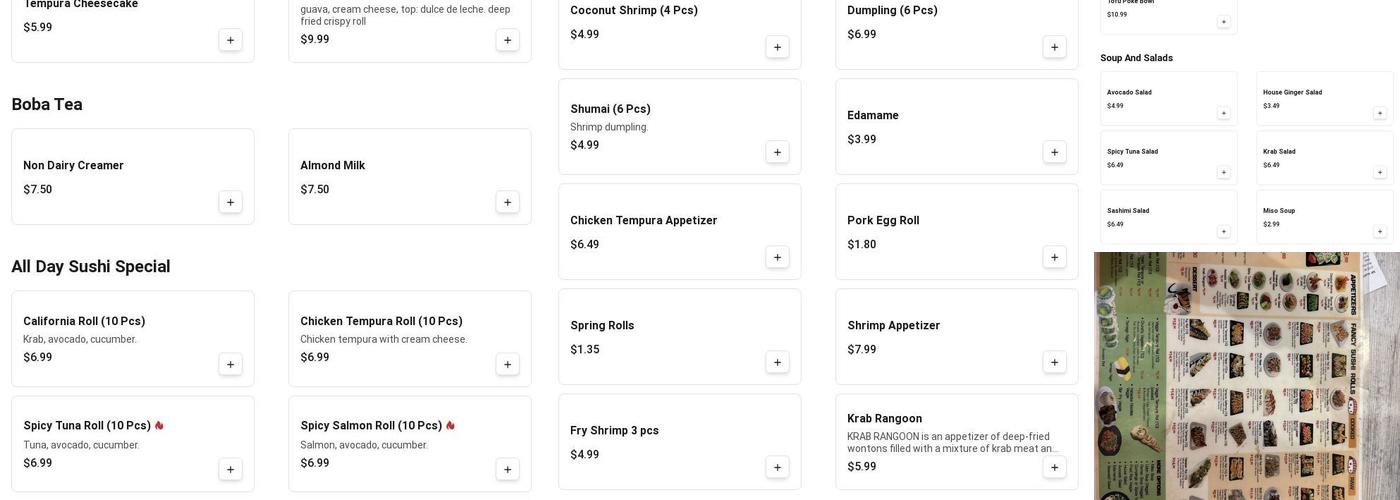Add Chicken Tempura Roll (10 Pcs)
1400x500 pixels.
tap(507, 364)
